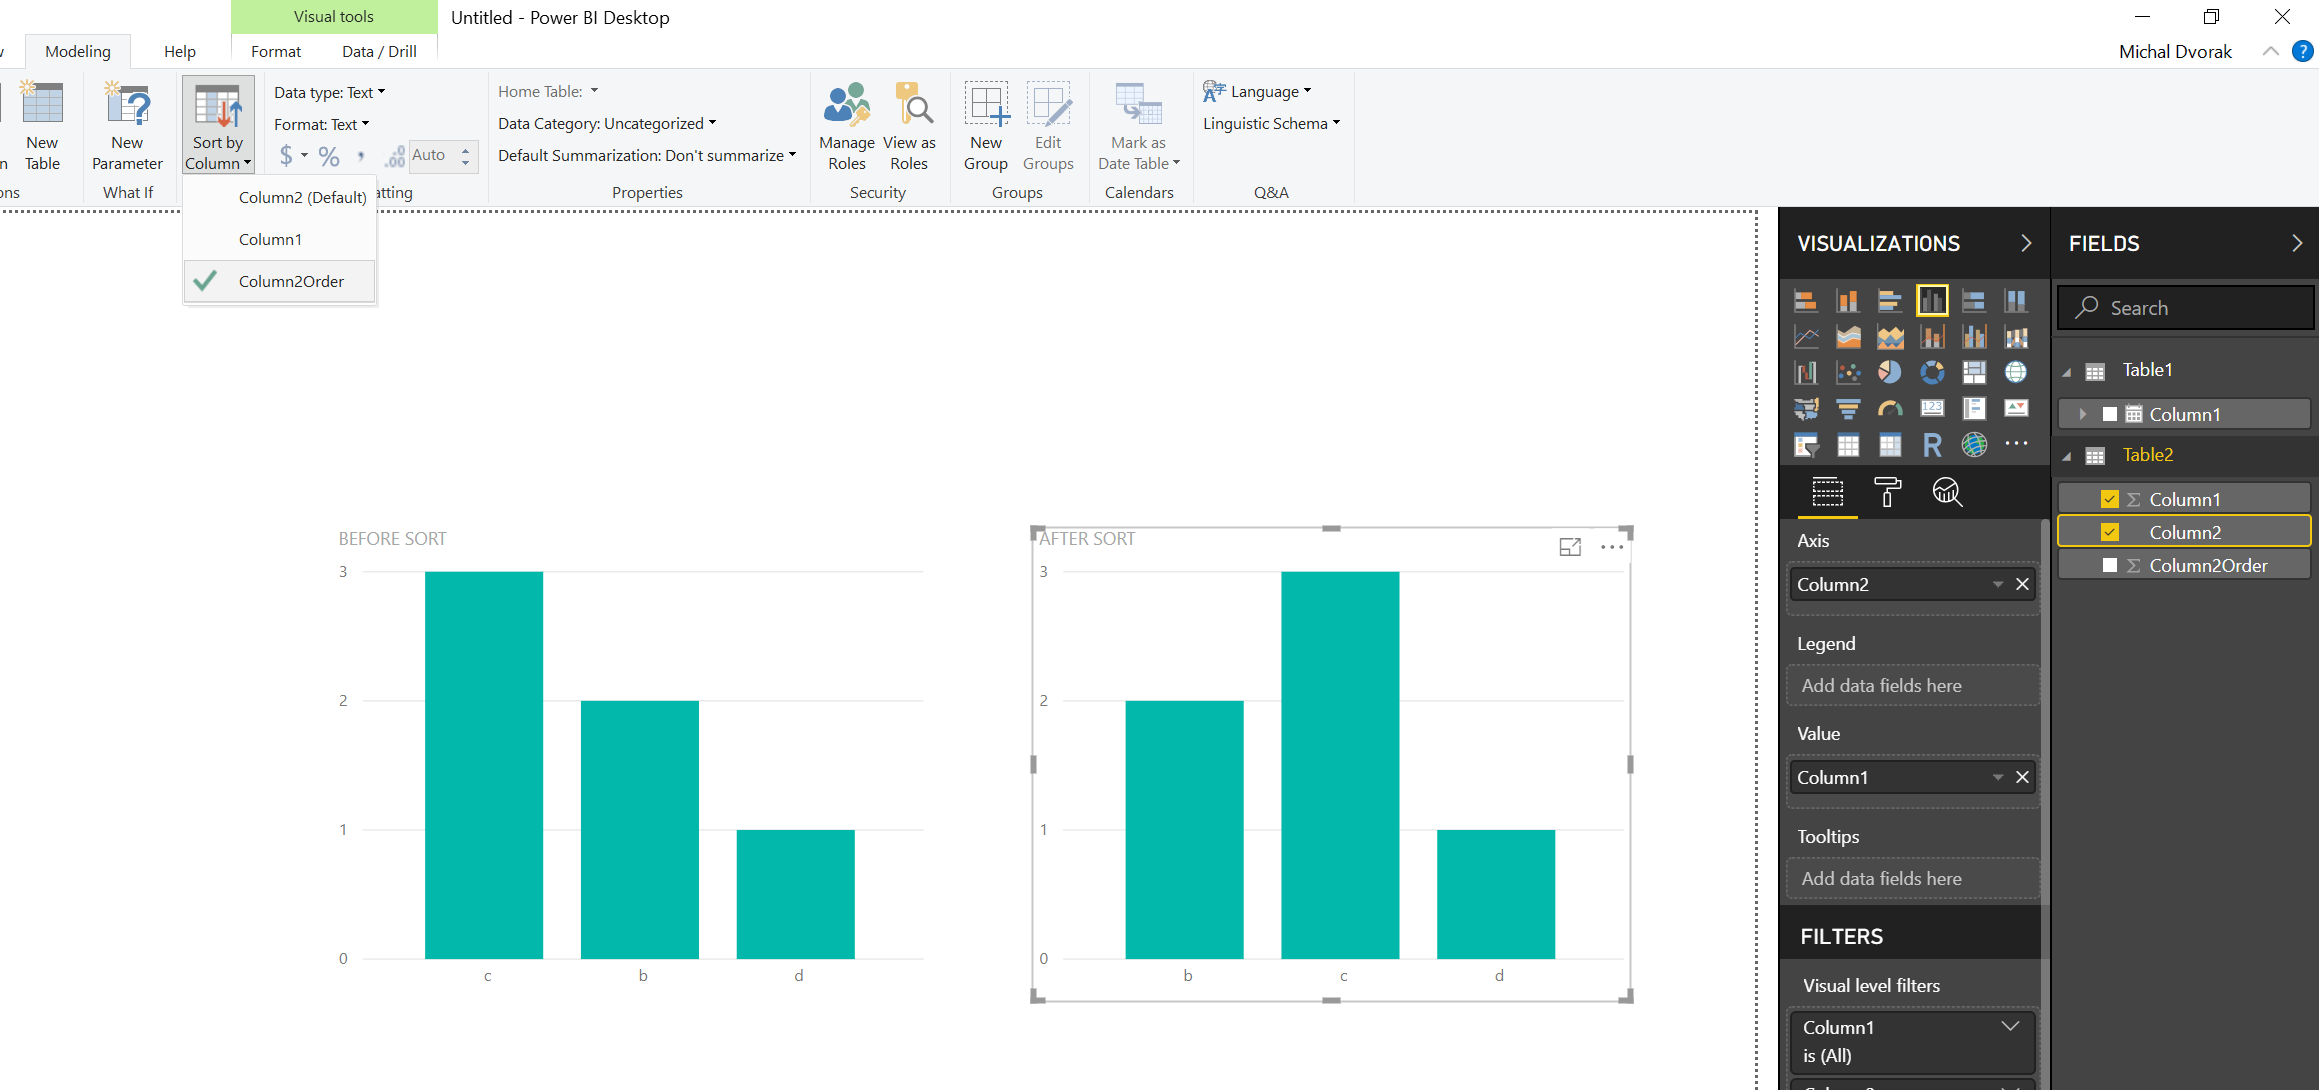This screenshot has width=2319, height=1090.
Task: Switch to the Data / Drill tab
Action: coord(379,51)
